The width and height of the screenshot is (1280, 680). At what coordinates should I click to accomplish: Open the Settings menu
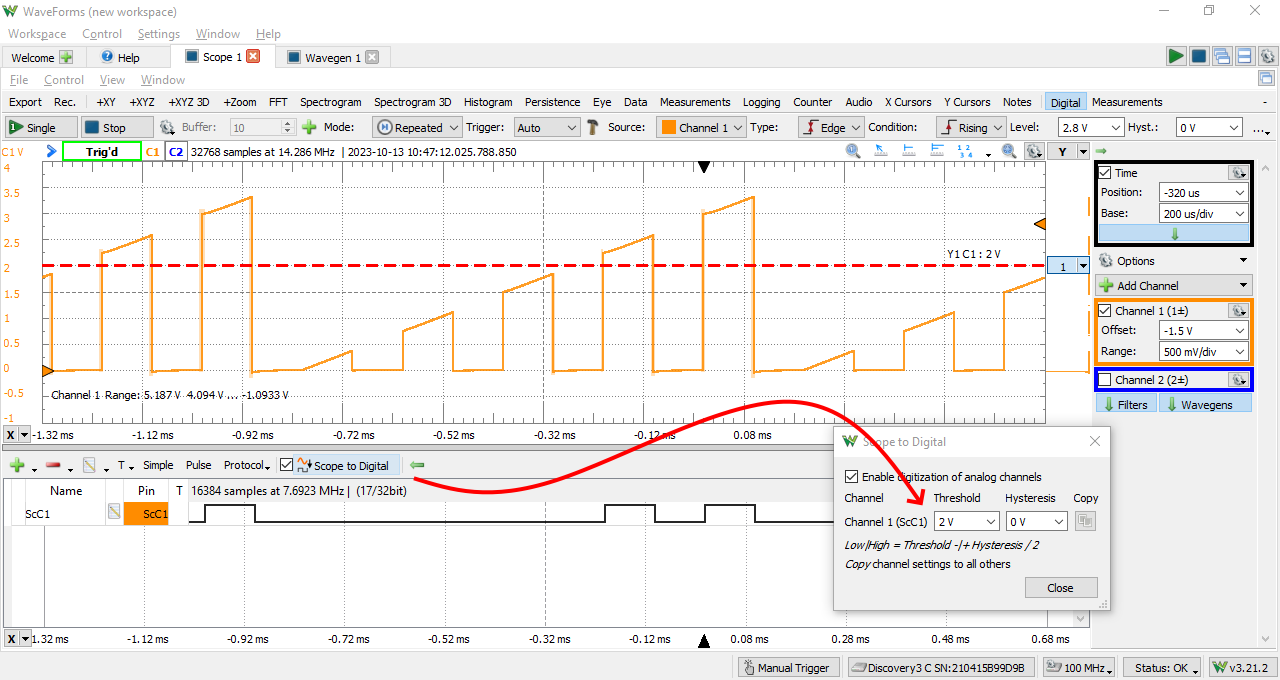pyautogui.click(x=158, y=33)
